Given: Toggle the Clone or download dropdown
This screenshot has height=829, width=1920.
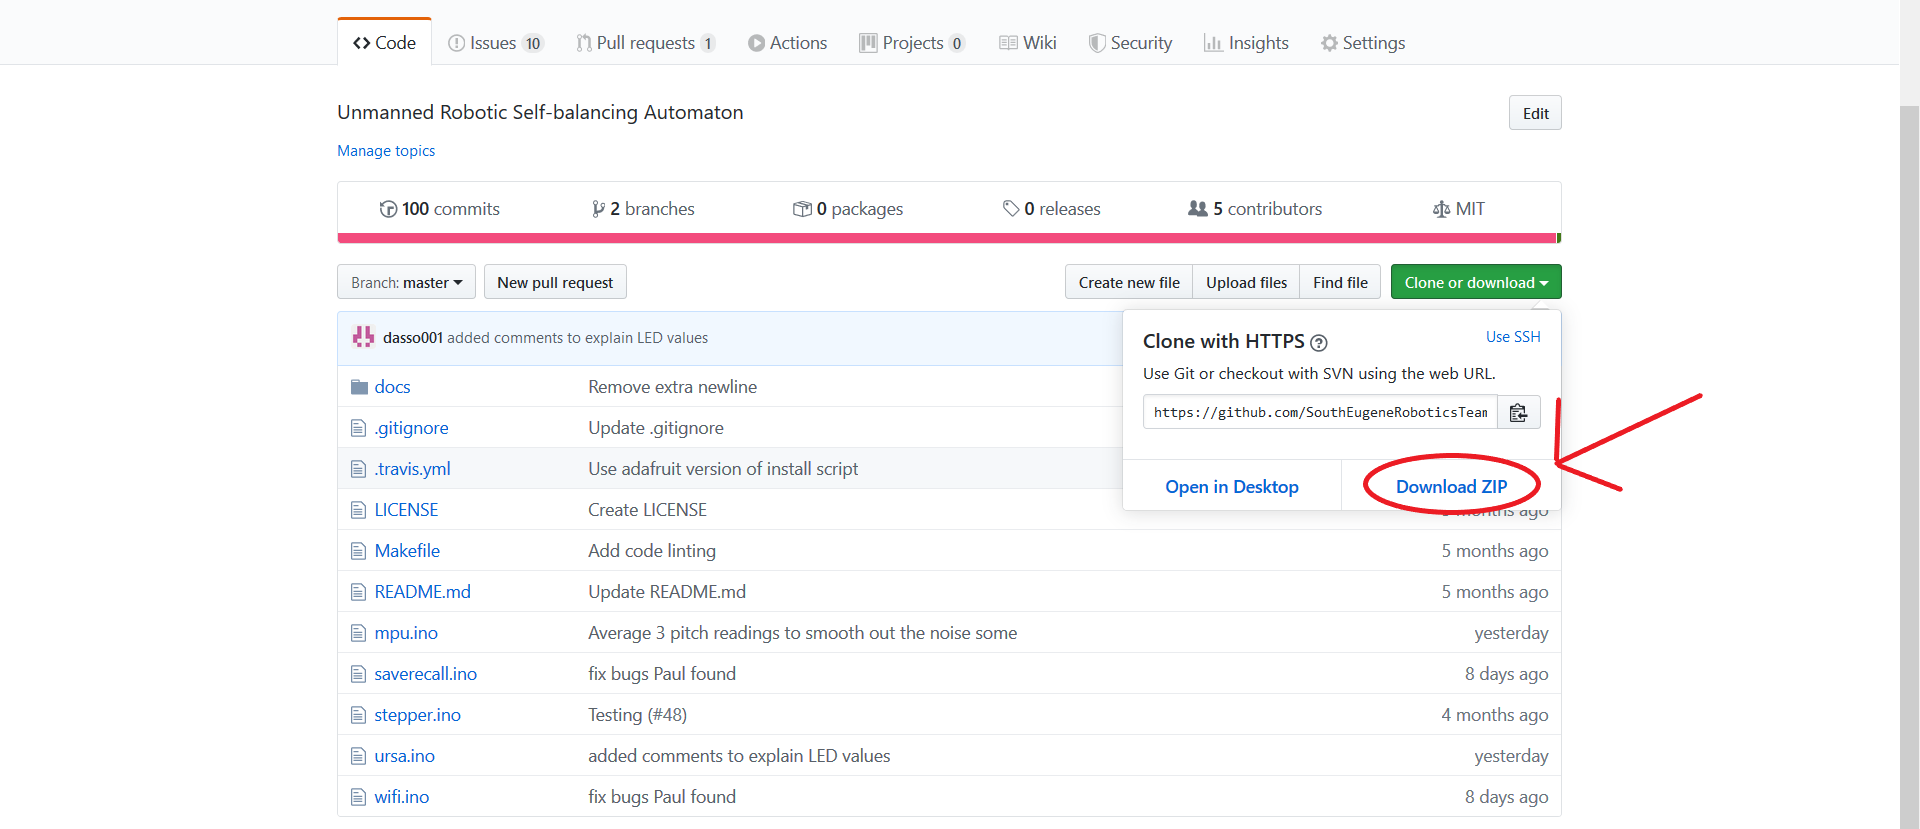Looking at the screenshot, I should click(1476, 282).
